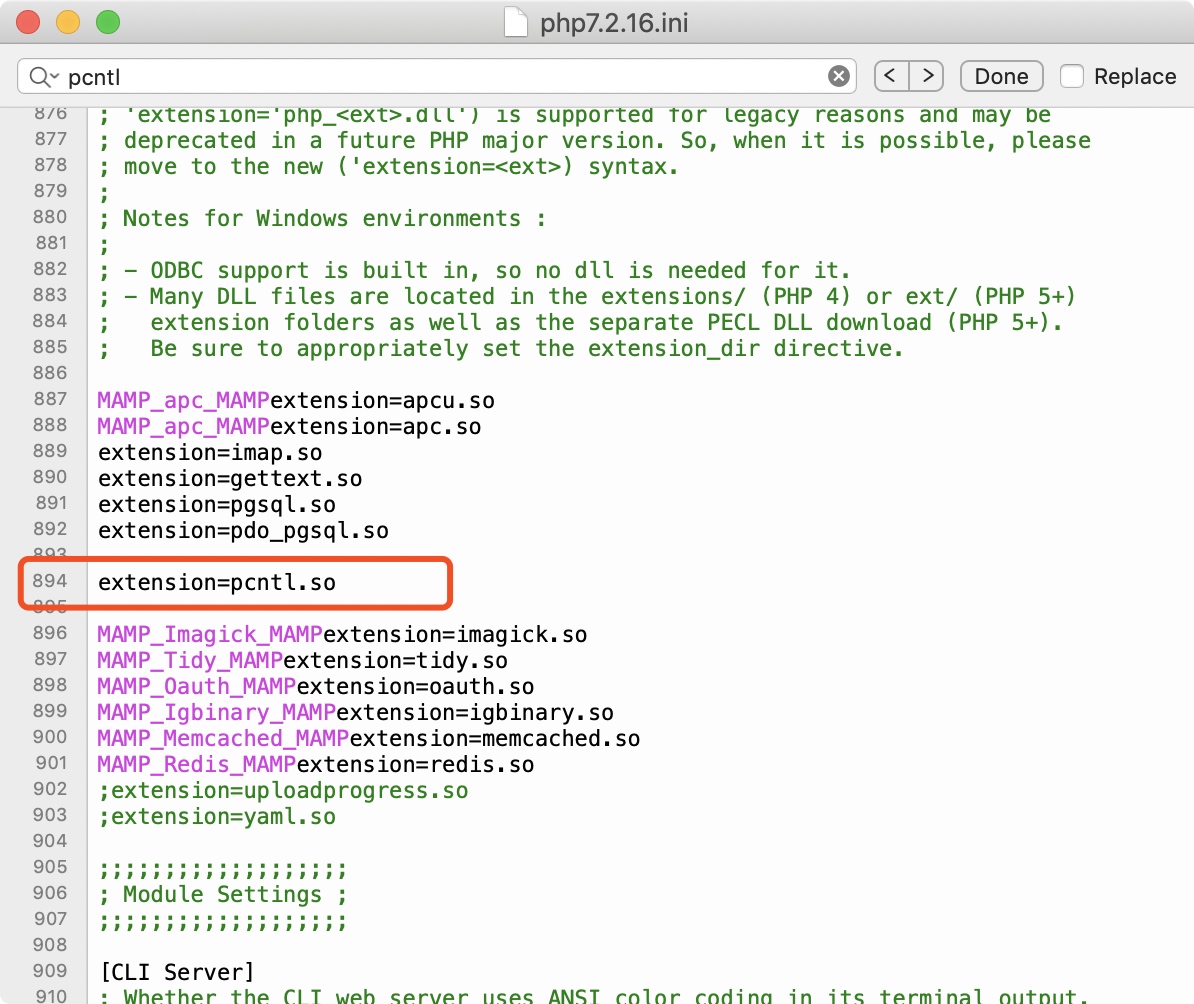Click the Done button
Screen dimensions: 1194x1004
[1001, 76]
